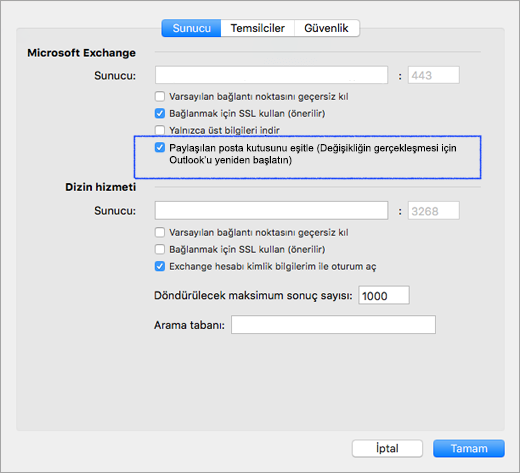This screenshot has height=473, width=520.
Task: Click the Arama tabanı text field
Action: pos(333,325)
